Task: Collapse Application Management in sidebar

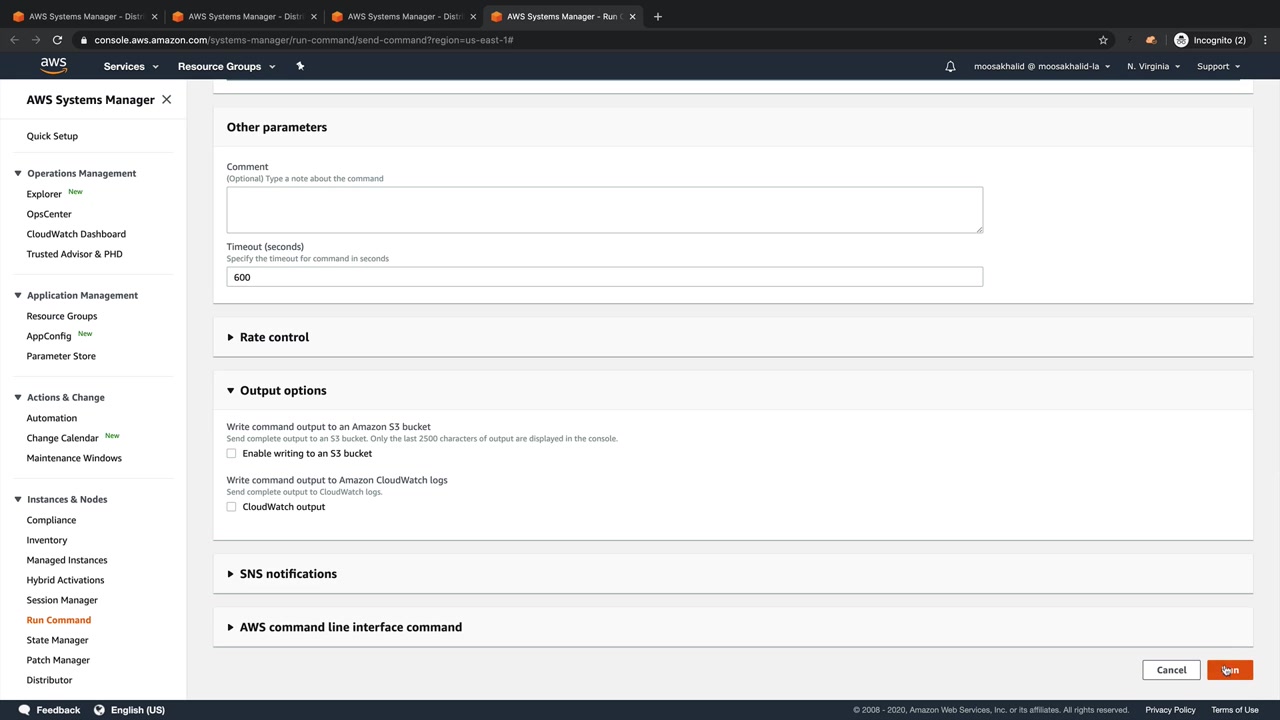Action: tap(17, 295)
